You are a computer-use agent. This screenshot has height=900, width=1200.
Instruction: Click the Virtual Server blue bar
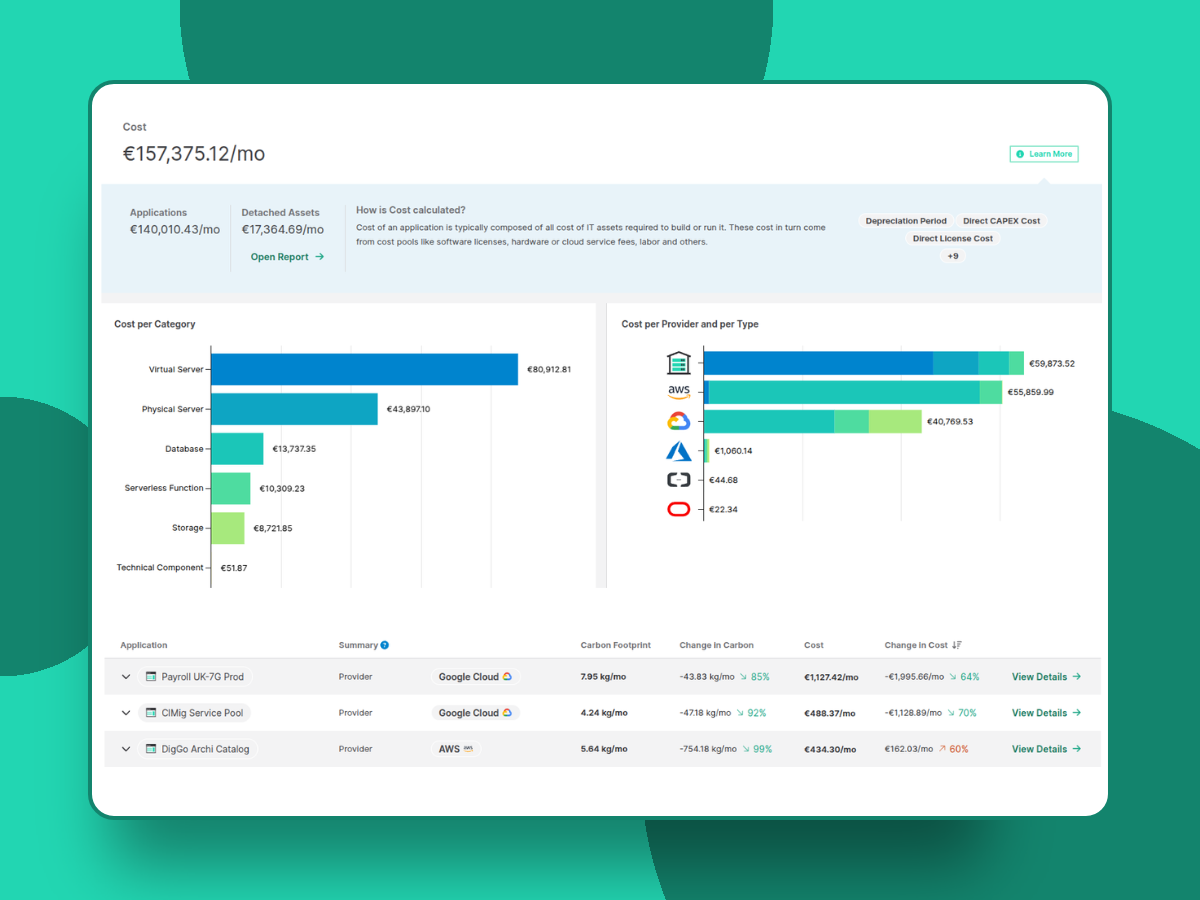tap(365, 369)
